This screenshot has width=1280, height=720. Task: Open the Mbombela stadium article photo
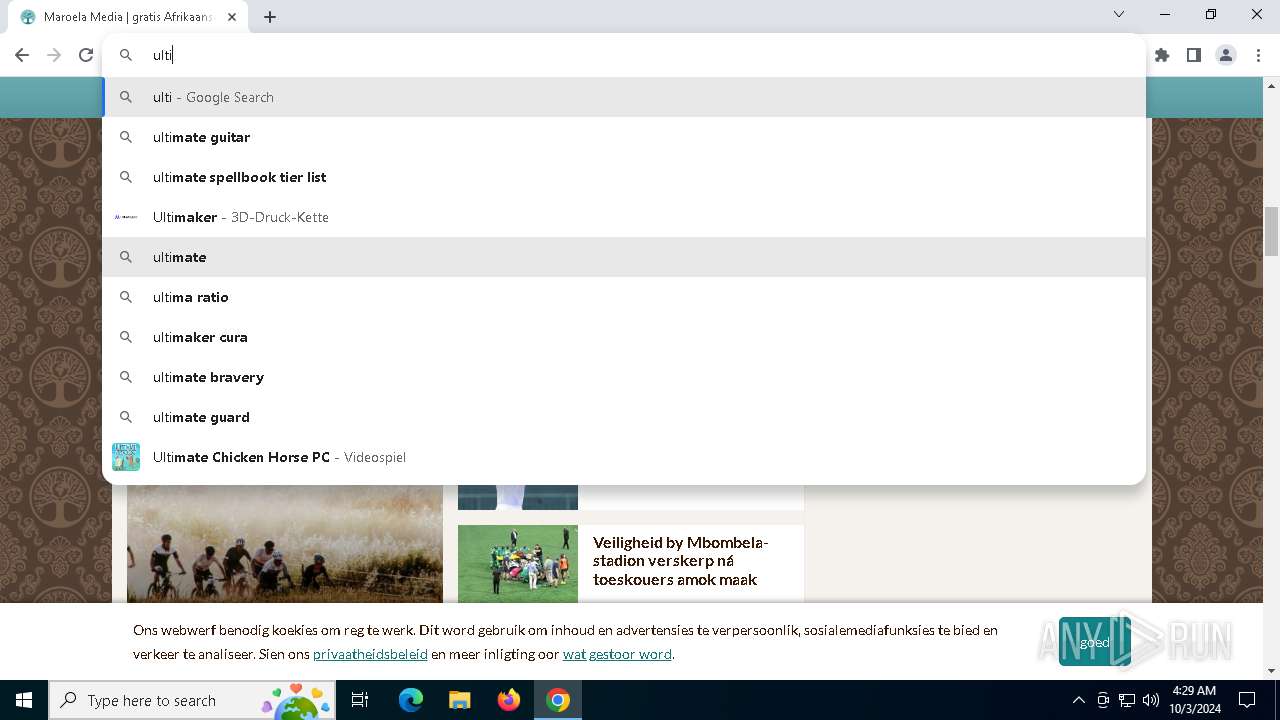click(518, 563)
